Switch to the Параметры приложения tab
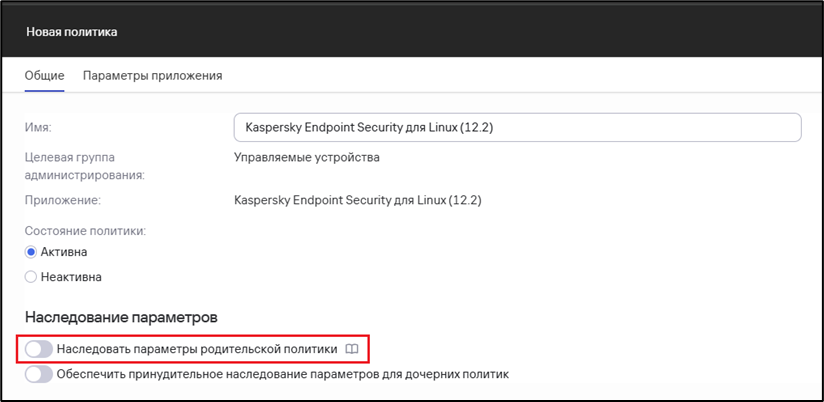824x402 pixels. pos(152,76)
